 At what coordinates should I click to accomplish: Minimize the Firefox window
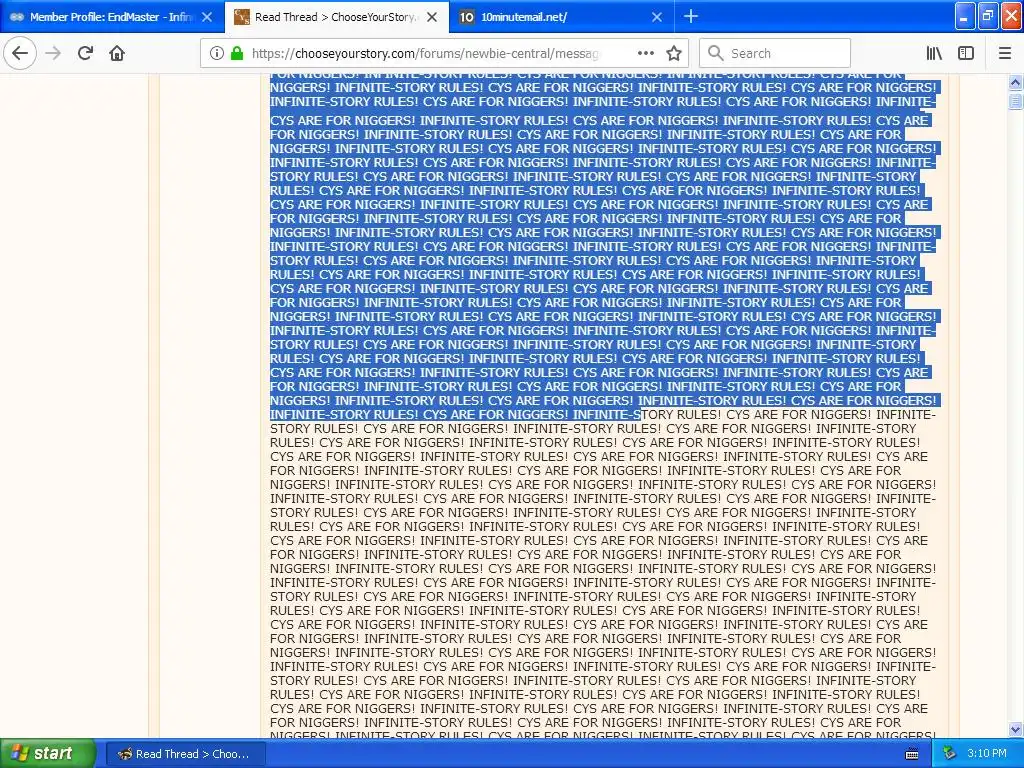point(965,16)
